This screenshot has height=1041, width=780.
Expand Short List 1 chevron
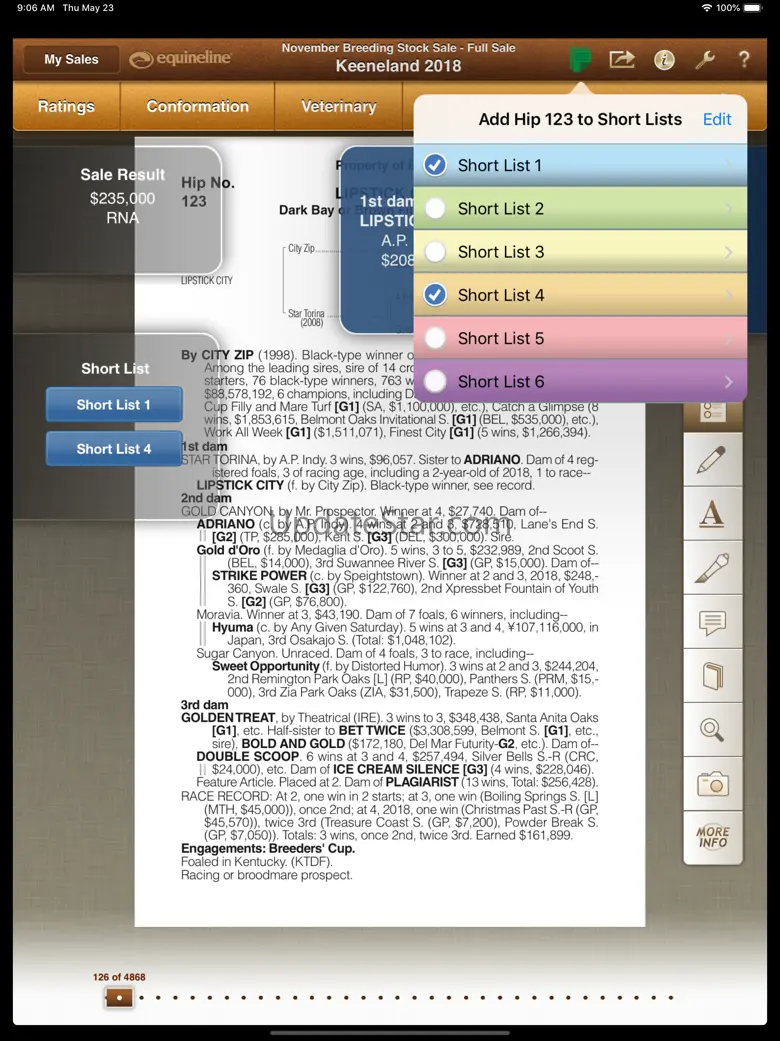[x=728, y=165]
